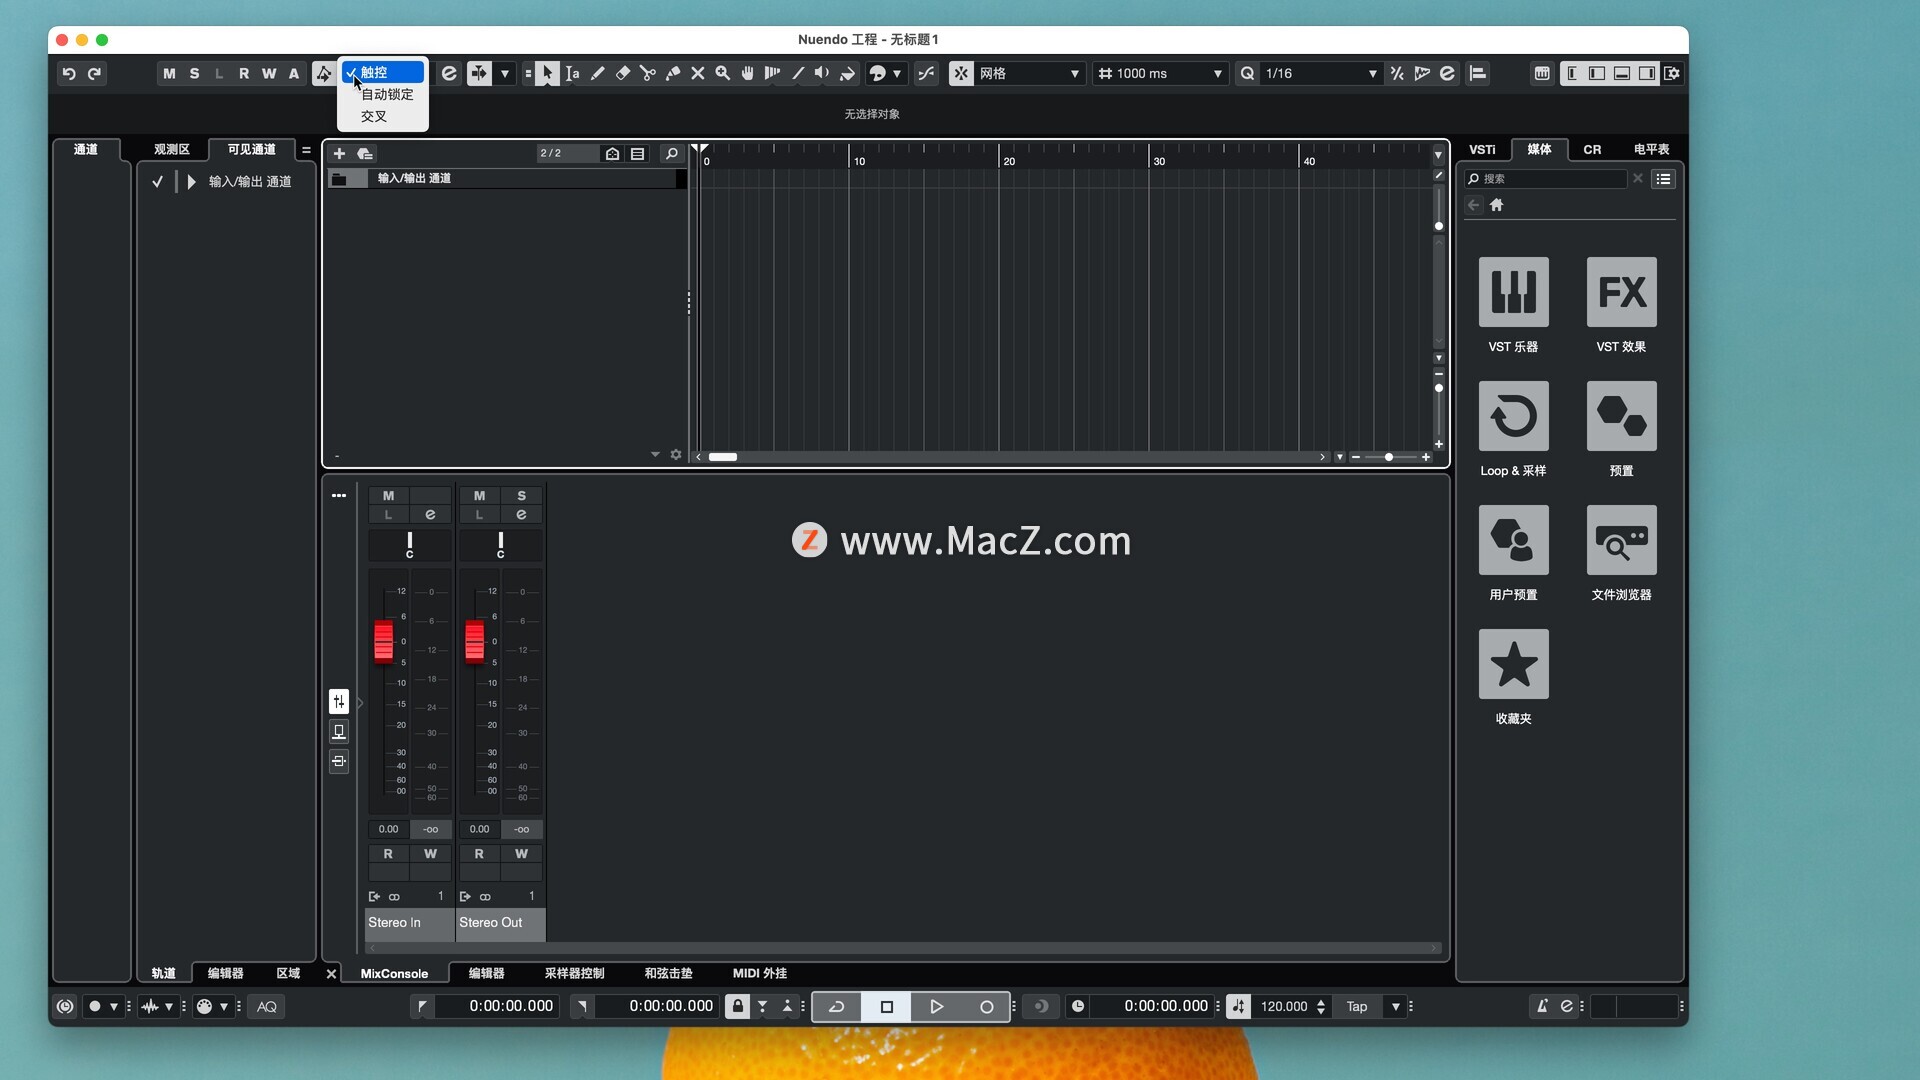The image size is (1920, 1080).
Task: Select the Split scissors tool
Action: pos(647,73)
